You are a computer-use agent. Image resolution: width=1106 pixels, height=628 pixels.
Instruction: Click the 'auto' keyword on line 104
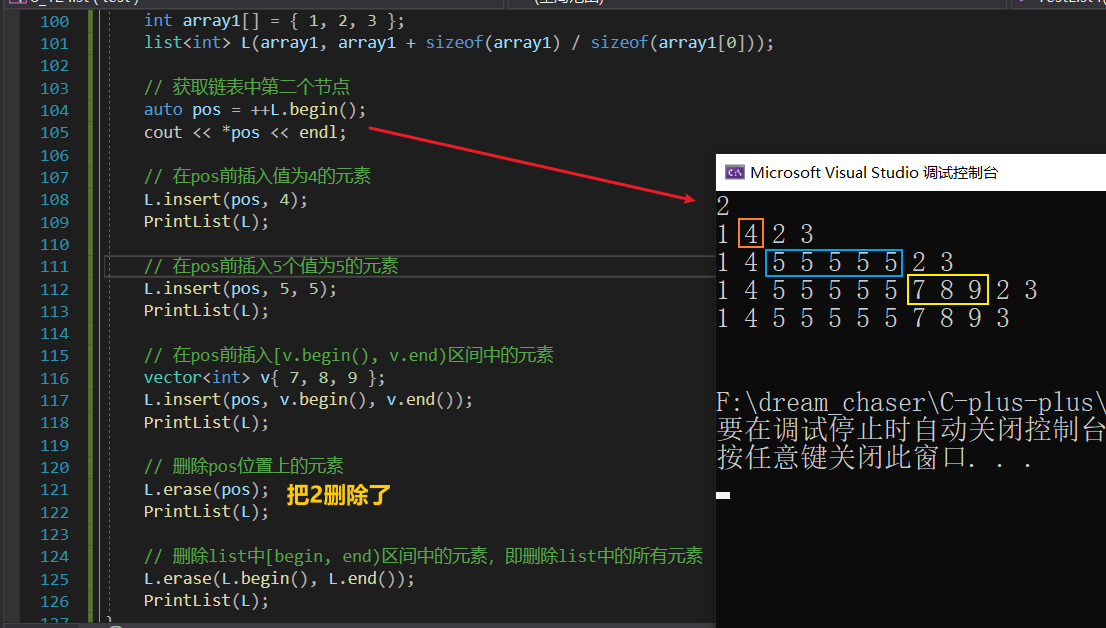163,109
